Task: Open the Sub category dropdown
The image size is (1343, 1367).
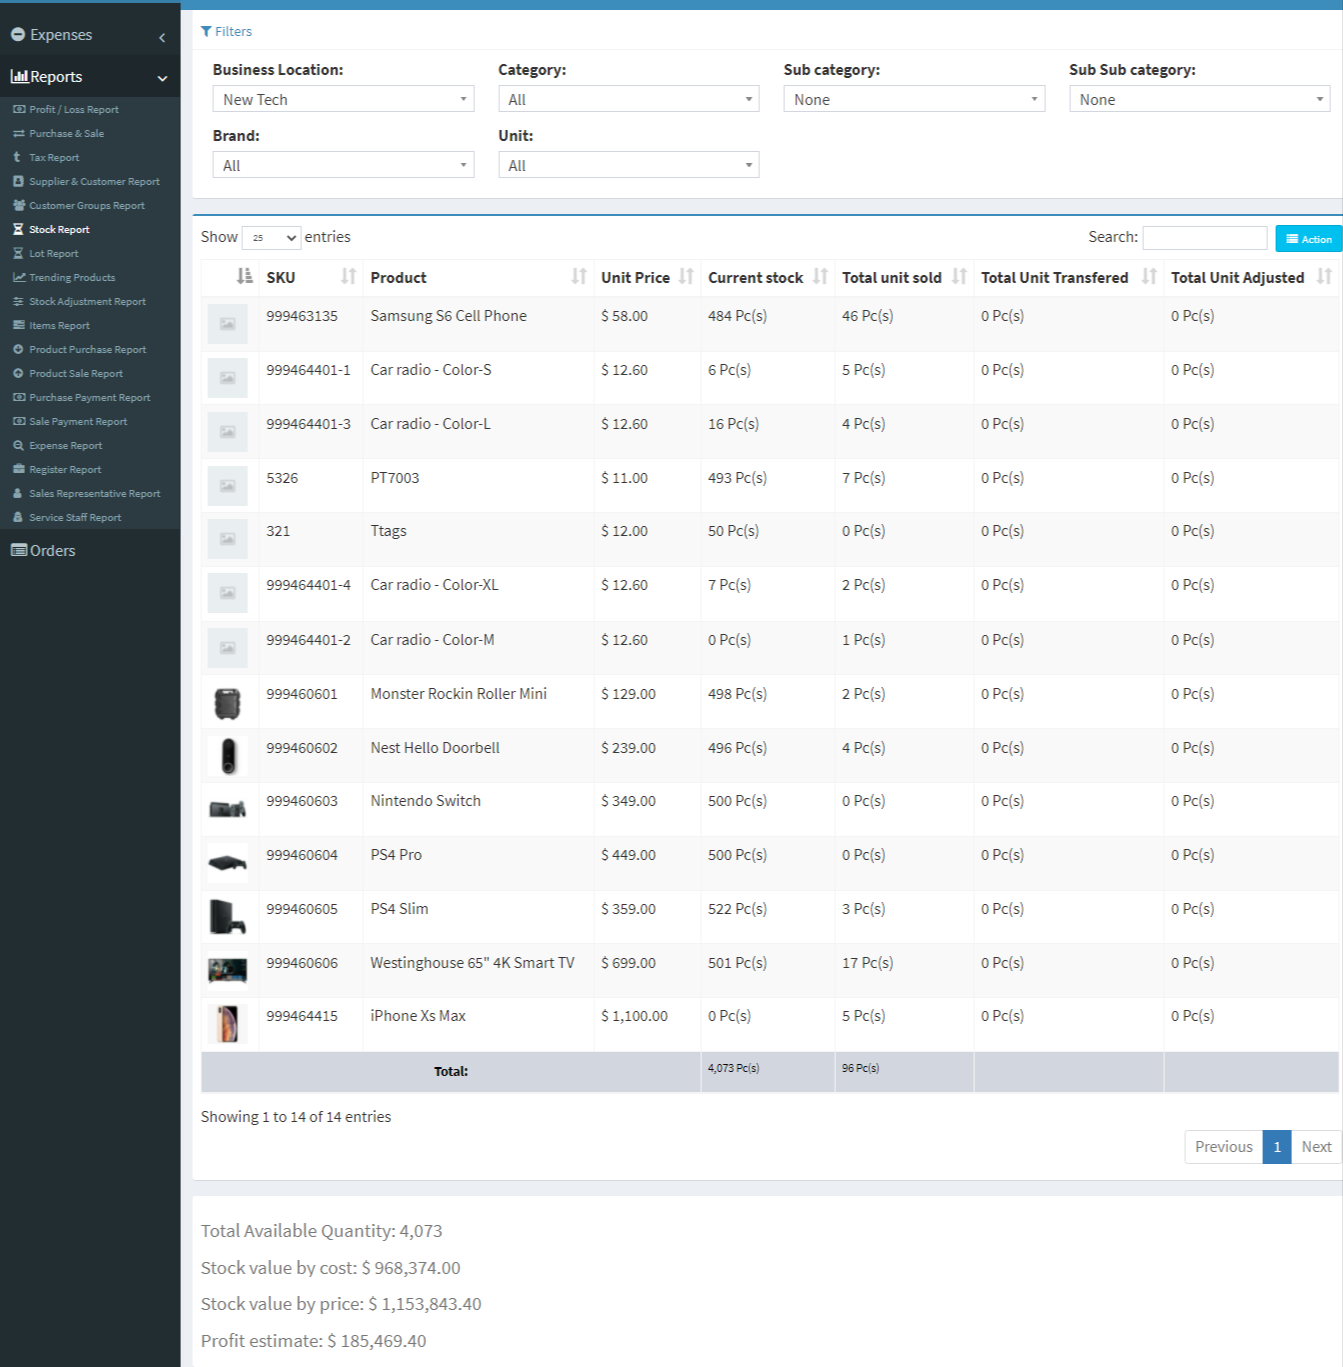Action: (914, 99)
